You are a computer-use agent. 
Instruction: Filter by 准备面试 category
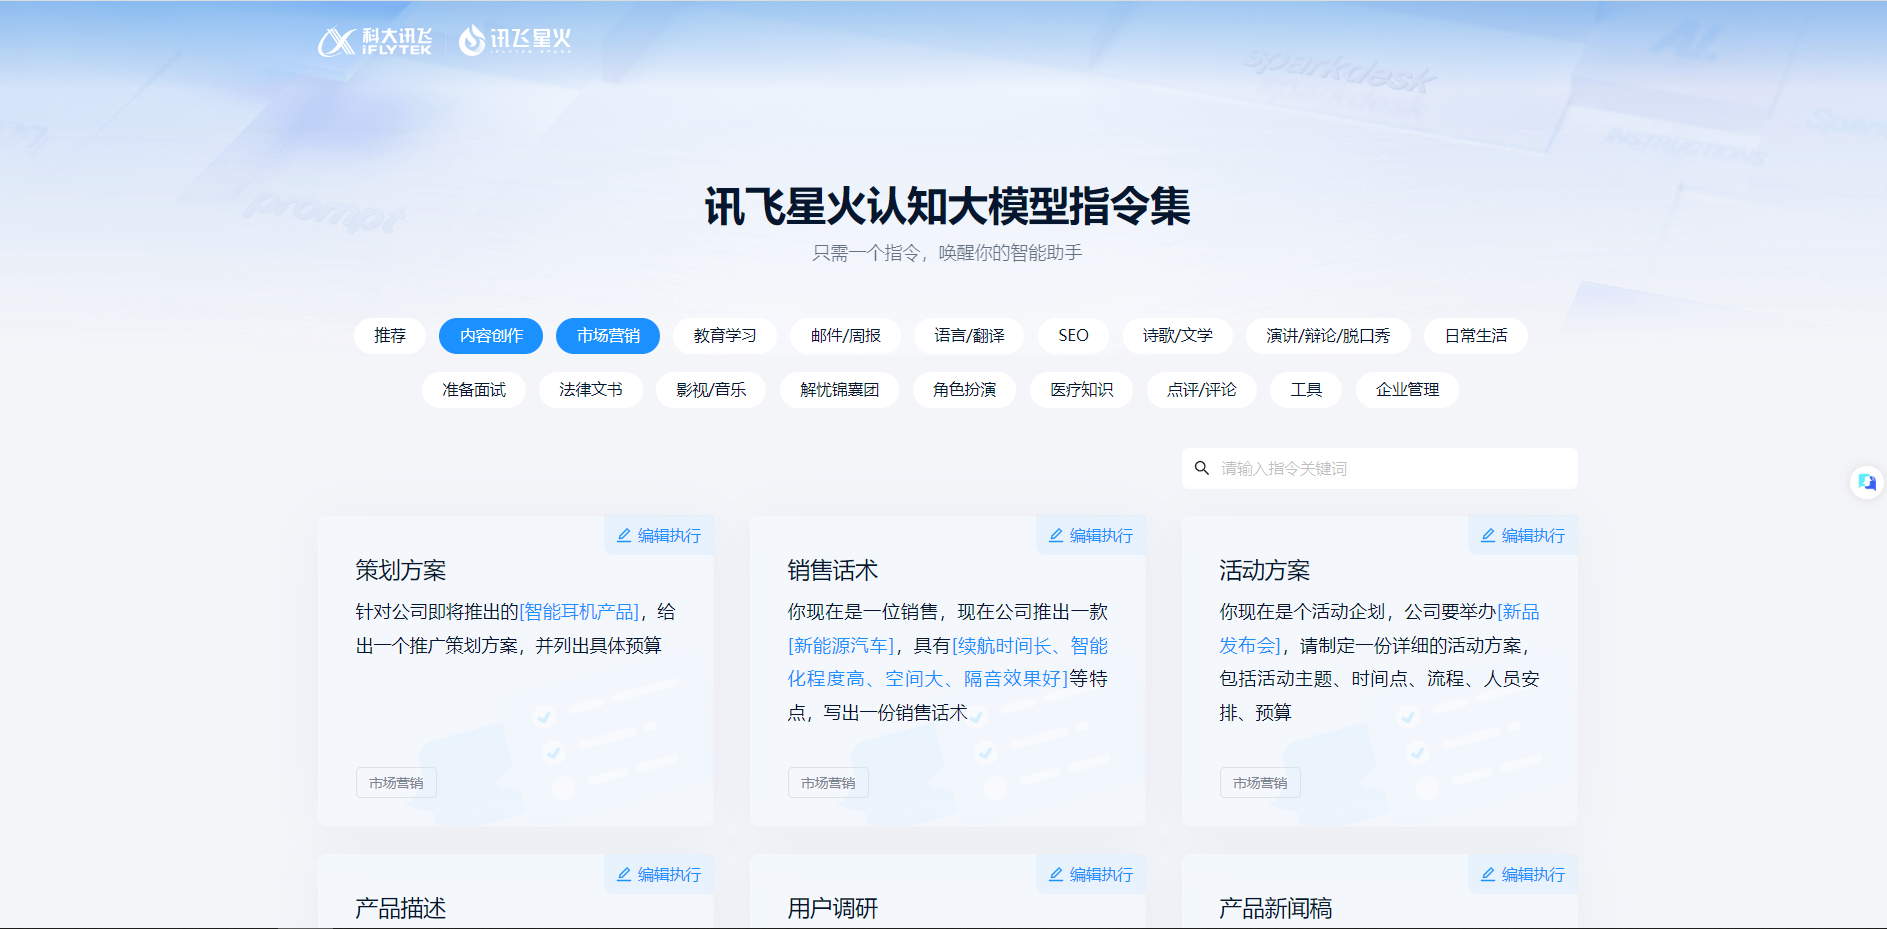pos(474,390)
